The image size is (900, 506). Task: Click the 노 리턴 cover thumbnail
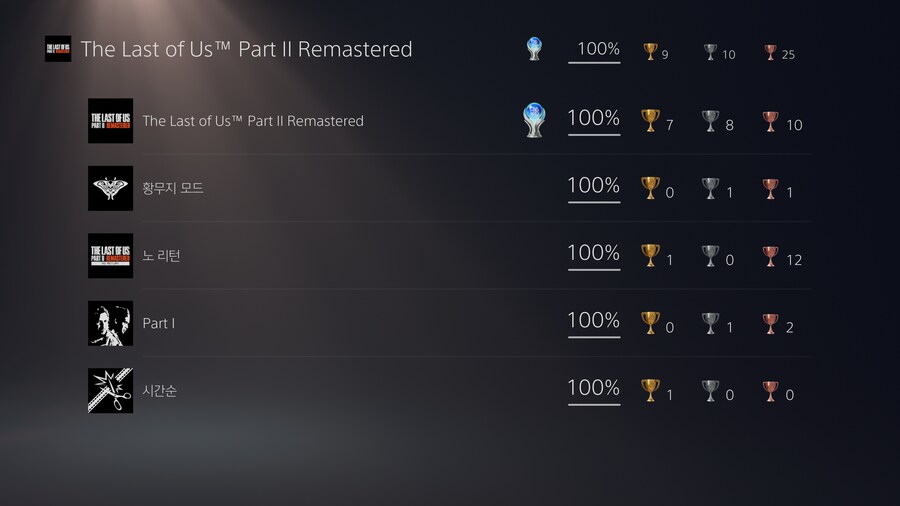[110, 255]
